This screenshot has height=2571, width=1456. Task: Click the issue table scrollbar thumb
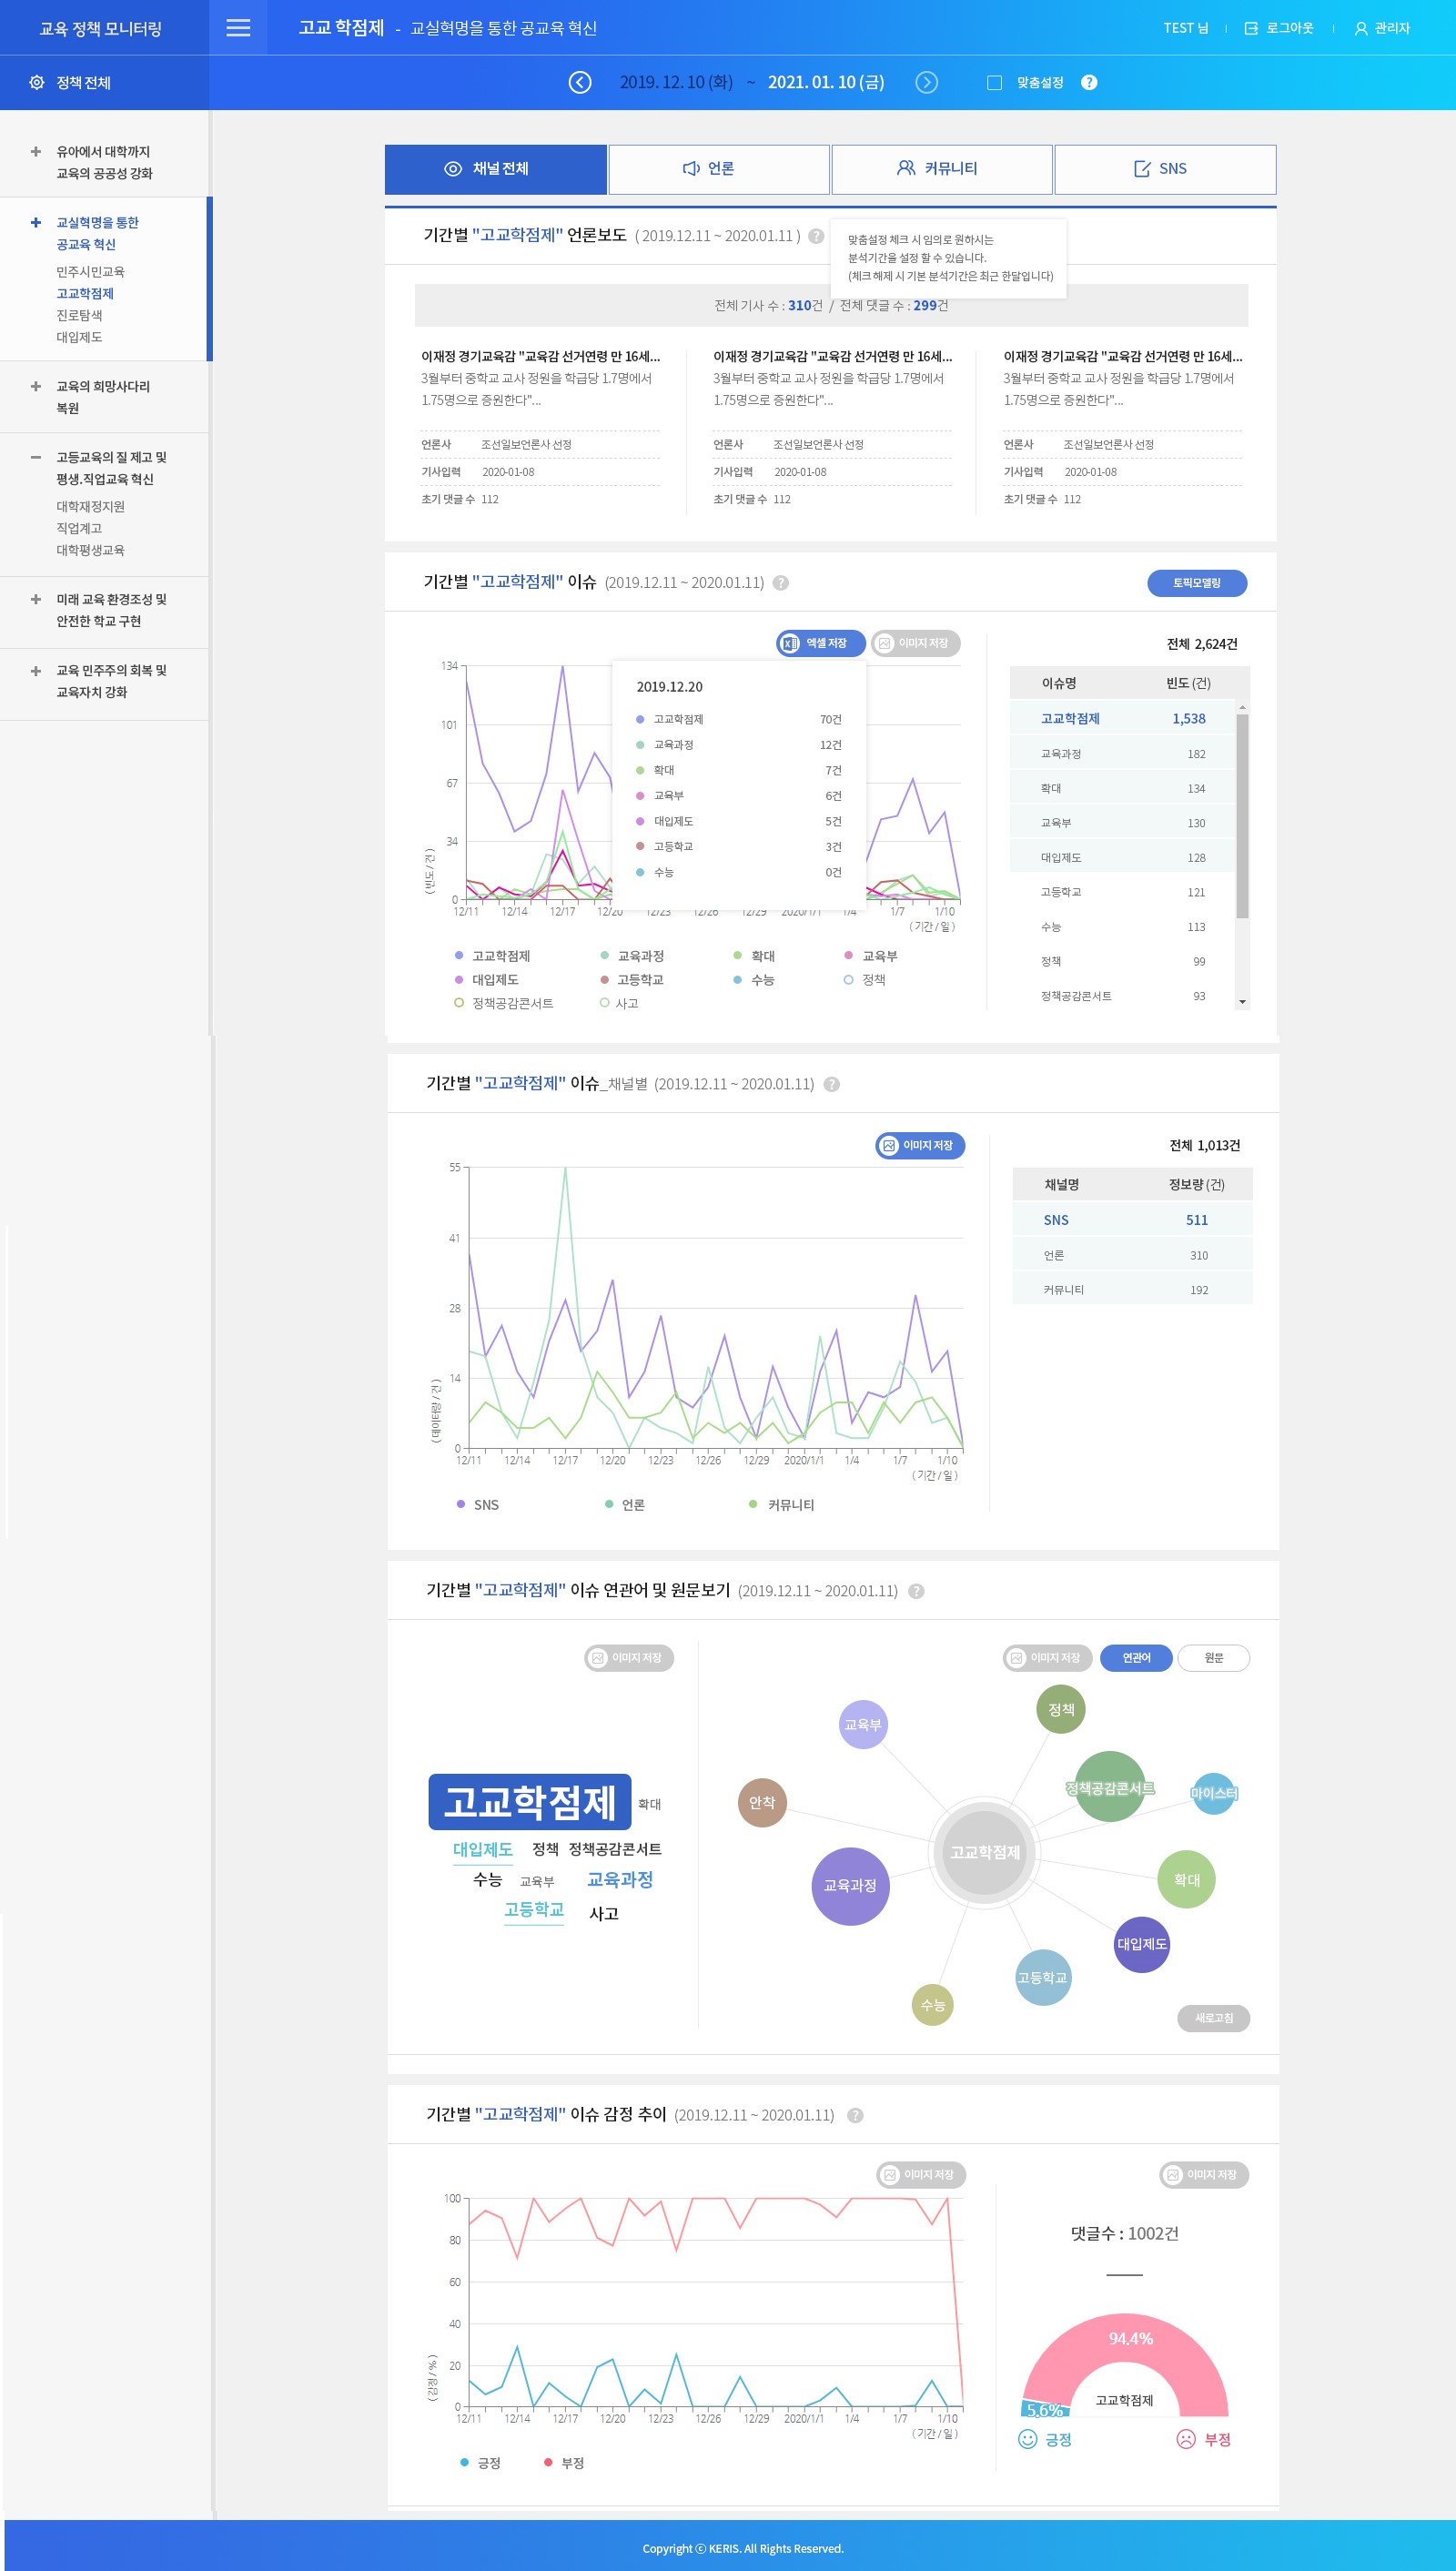(1242, 816)
